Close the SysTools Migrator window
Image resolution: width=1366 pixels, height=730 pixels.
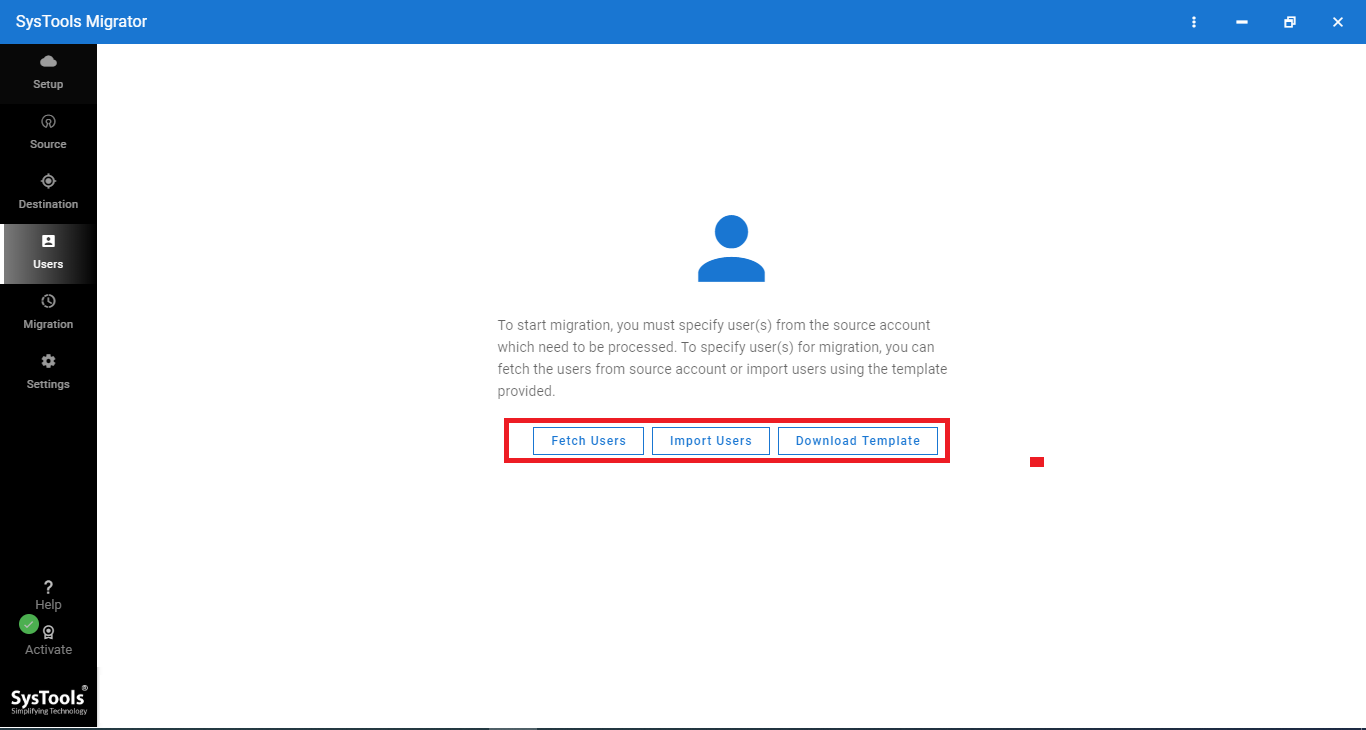1338,22
